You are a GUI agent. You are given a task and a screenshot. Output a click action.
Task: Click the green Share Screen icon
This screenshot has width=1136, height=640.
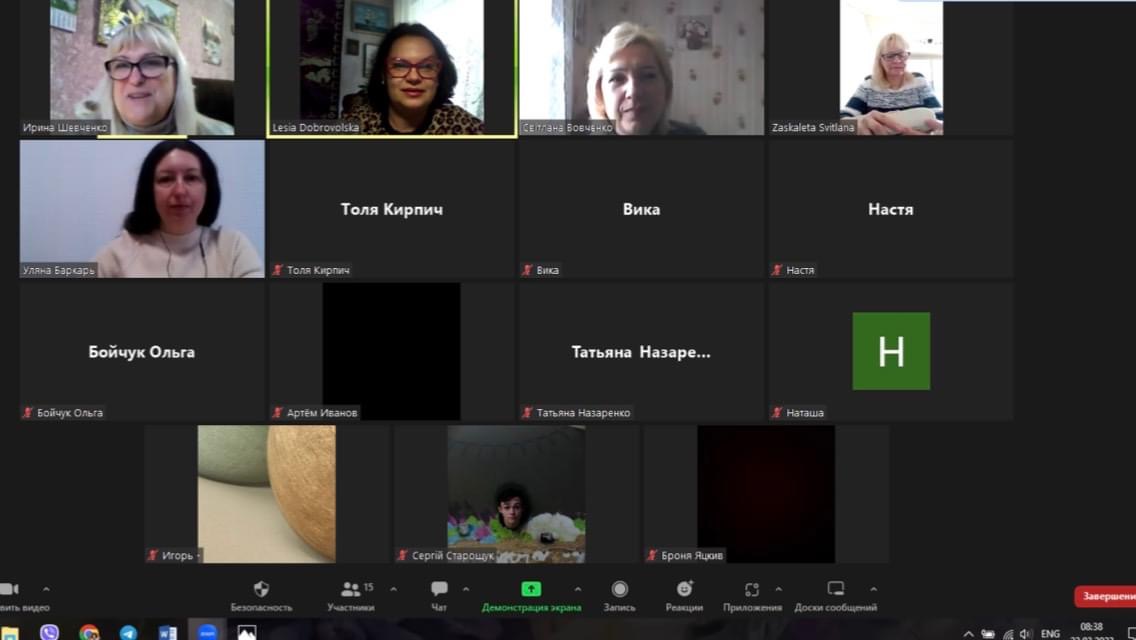click(531, 590)
